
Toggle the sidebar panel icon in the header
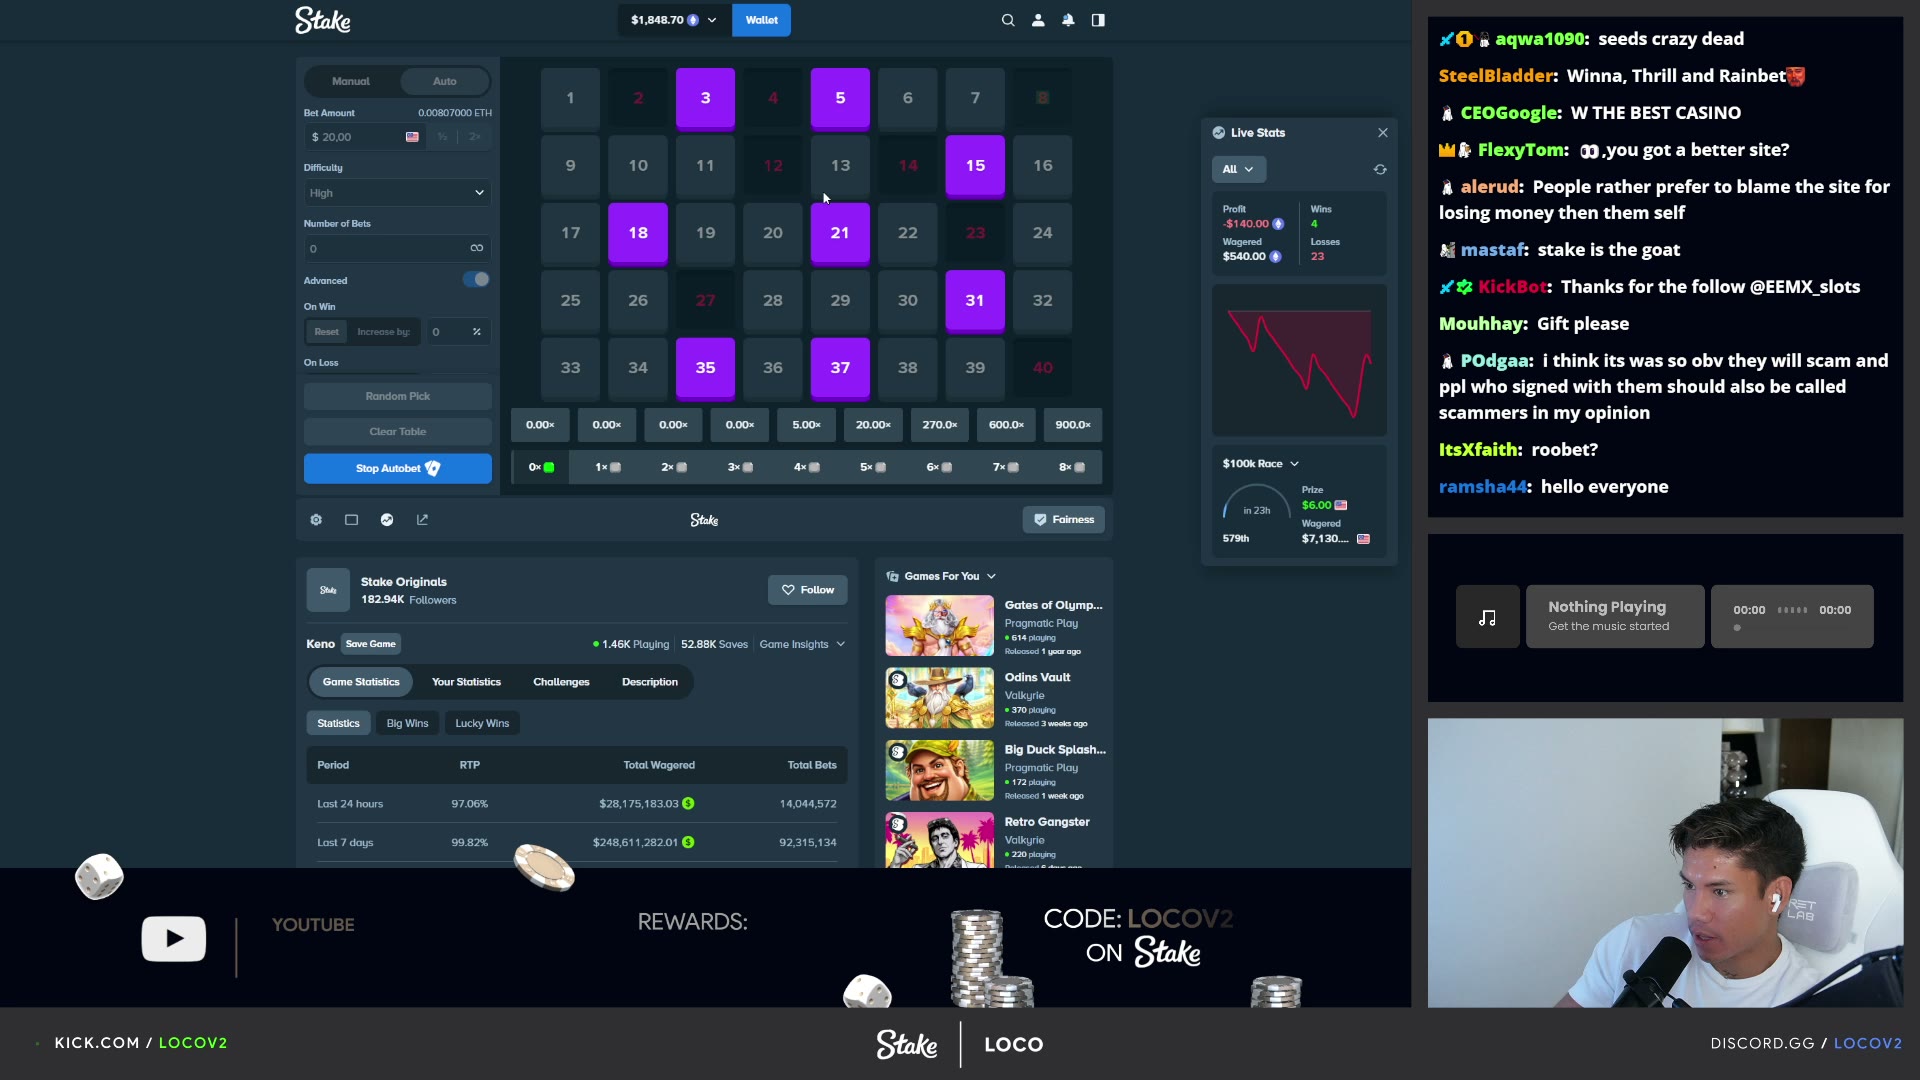pyautogui.click(x=1098, y=20)
